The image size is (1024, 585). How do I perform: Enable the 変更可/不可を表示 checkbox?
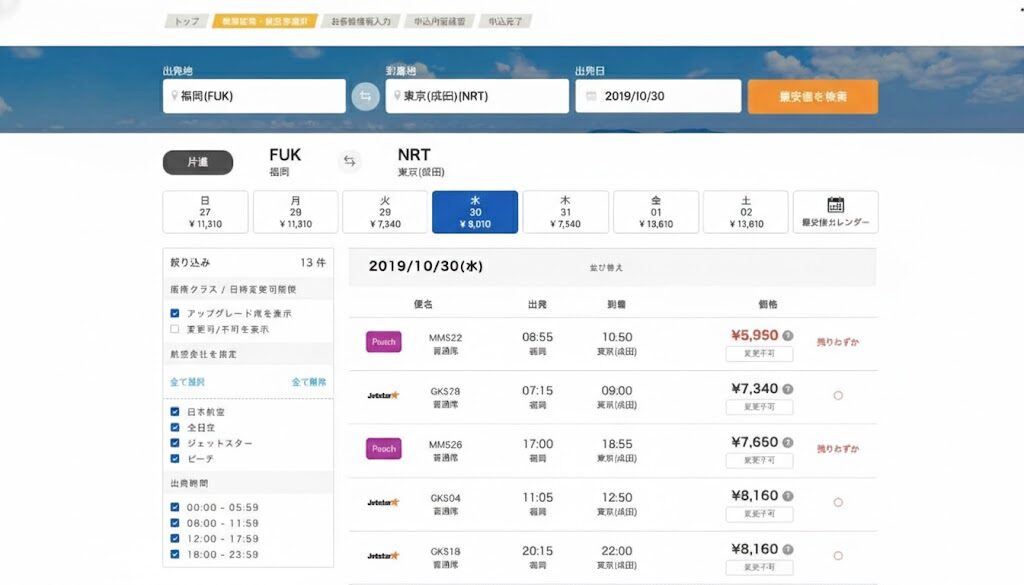coord(175,329)
